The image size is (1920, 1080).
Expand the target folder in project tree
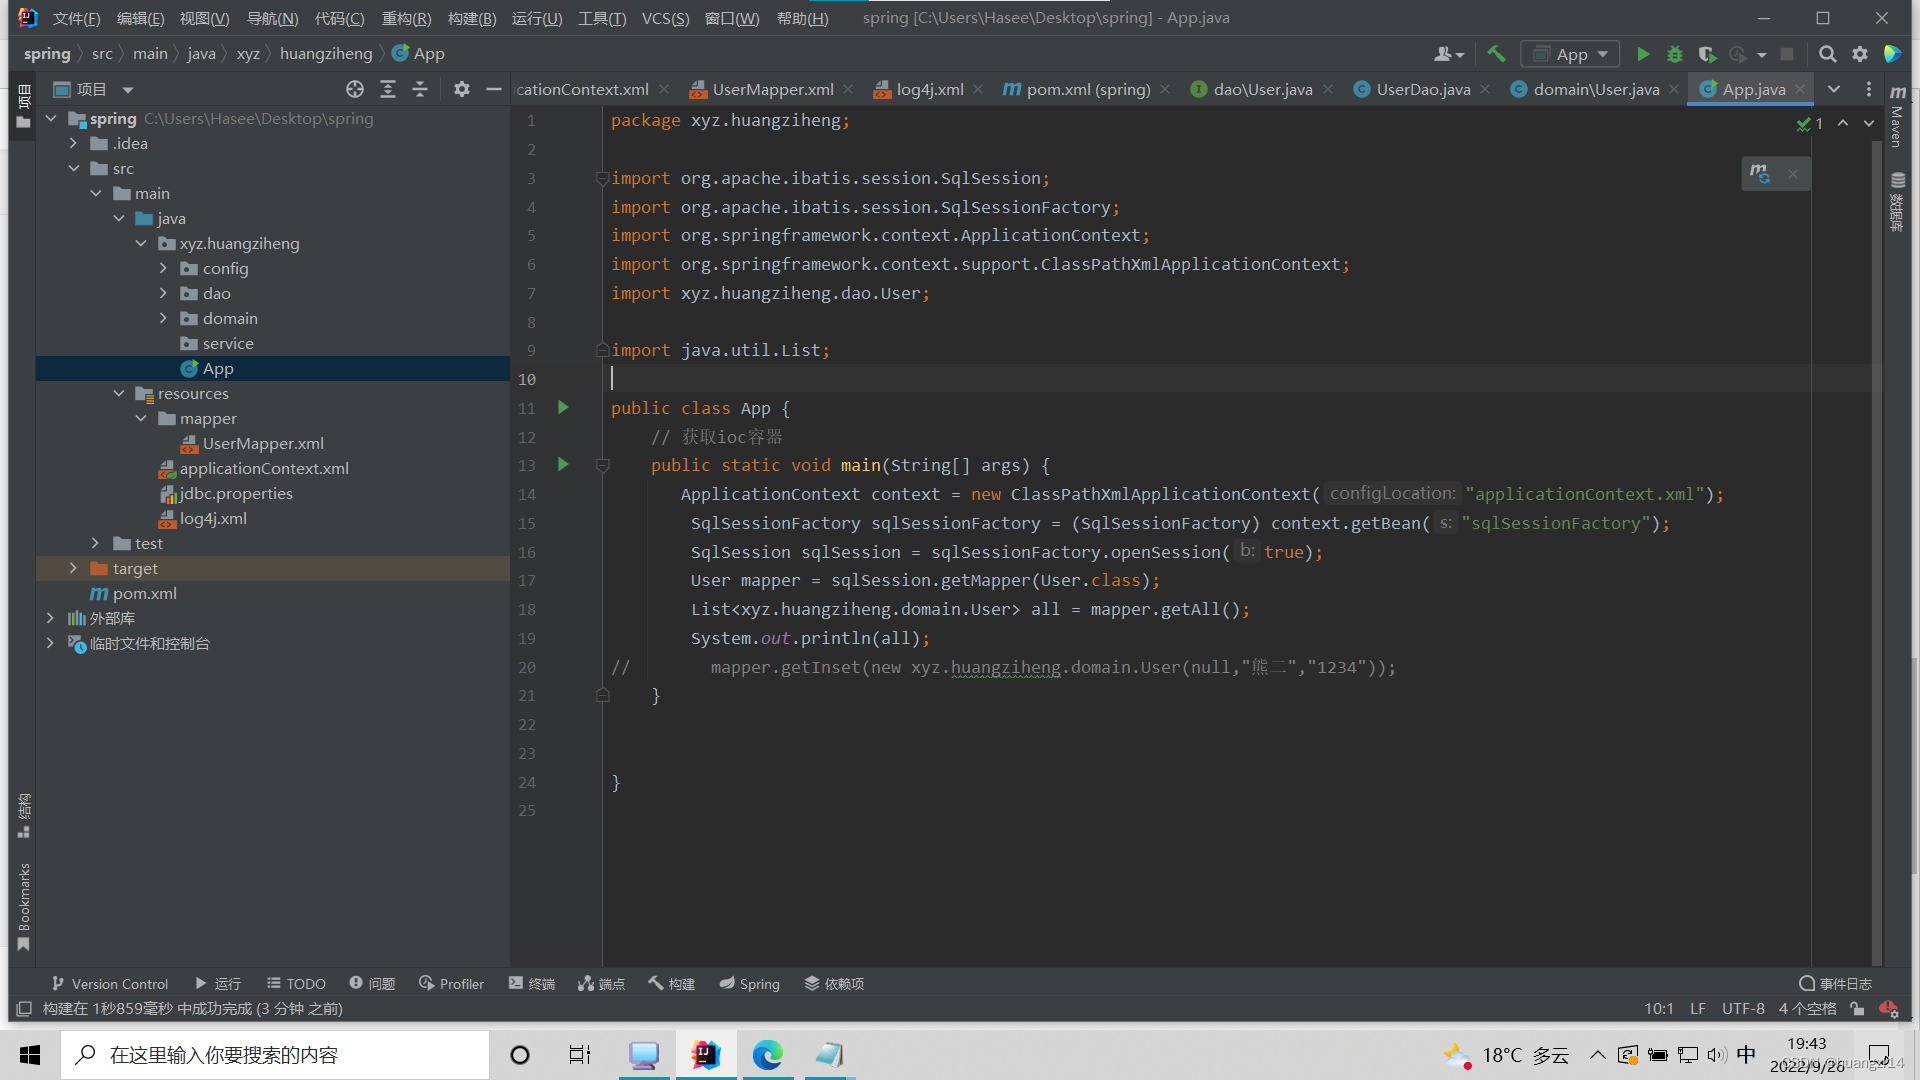click(73, 568)
